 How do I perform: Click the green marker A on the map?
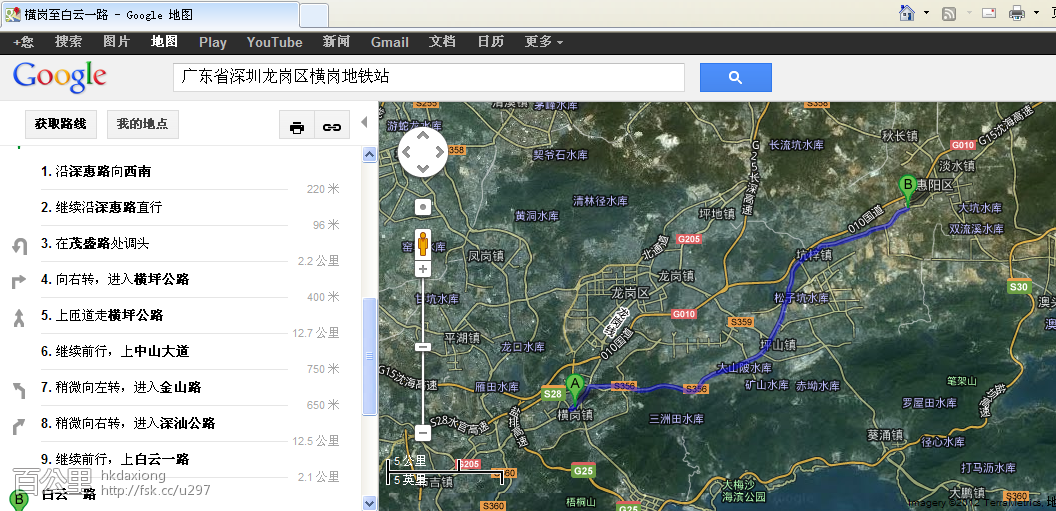(575, 386)
